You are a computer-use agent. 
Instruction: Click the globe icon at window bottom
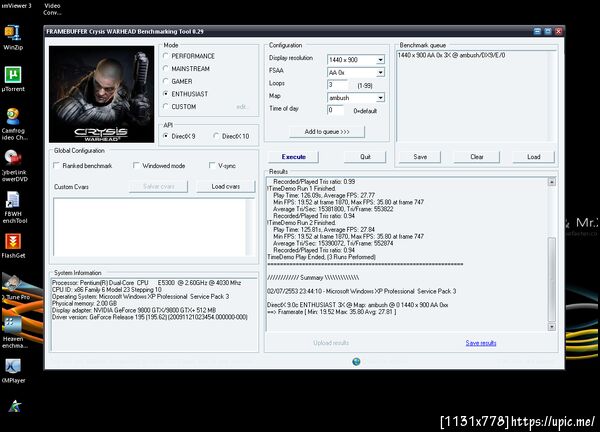point(356,361)
